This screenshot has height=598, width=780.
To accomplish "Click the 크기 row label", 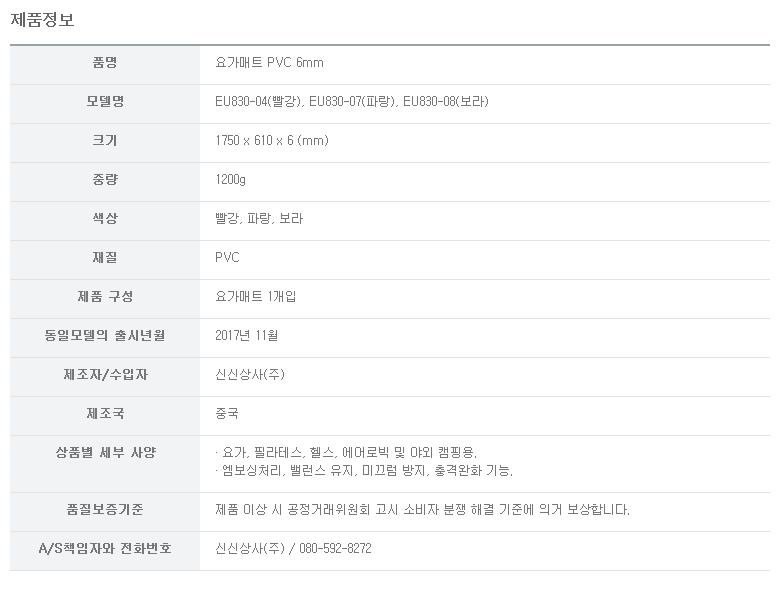I will tap(104, 141).
